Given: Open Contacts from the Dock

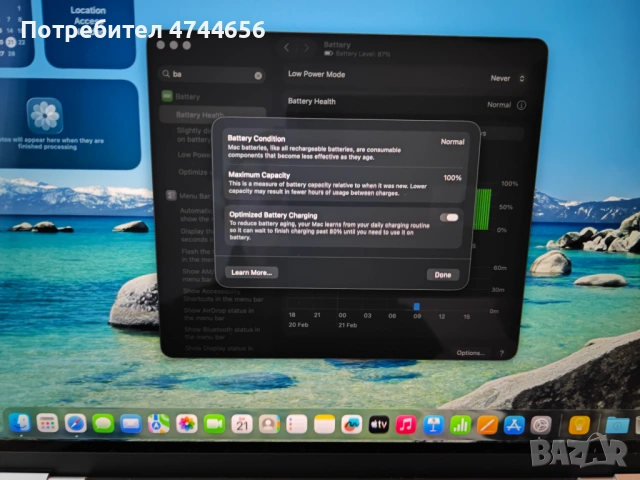Looking at the screenshot, I should tap(269, 425).
